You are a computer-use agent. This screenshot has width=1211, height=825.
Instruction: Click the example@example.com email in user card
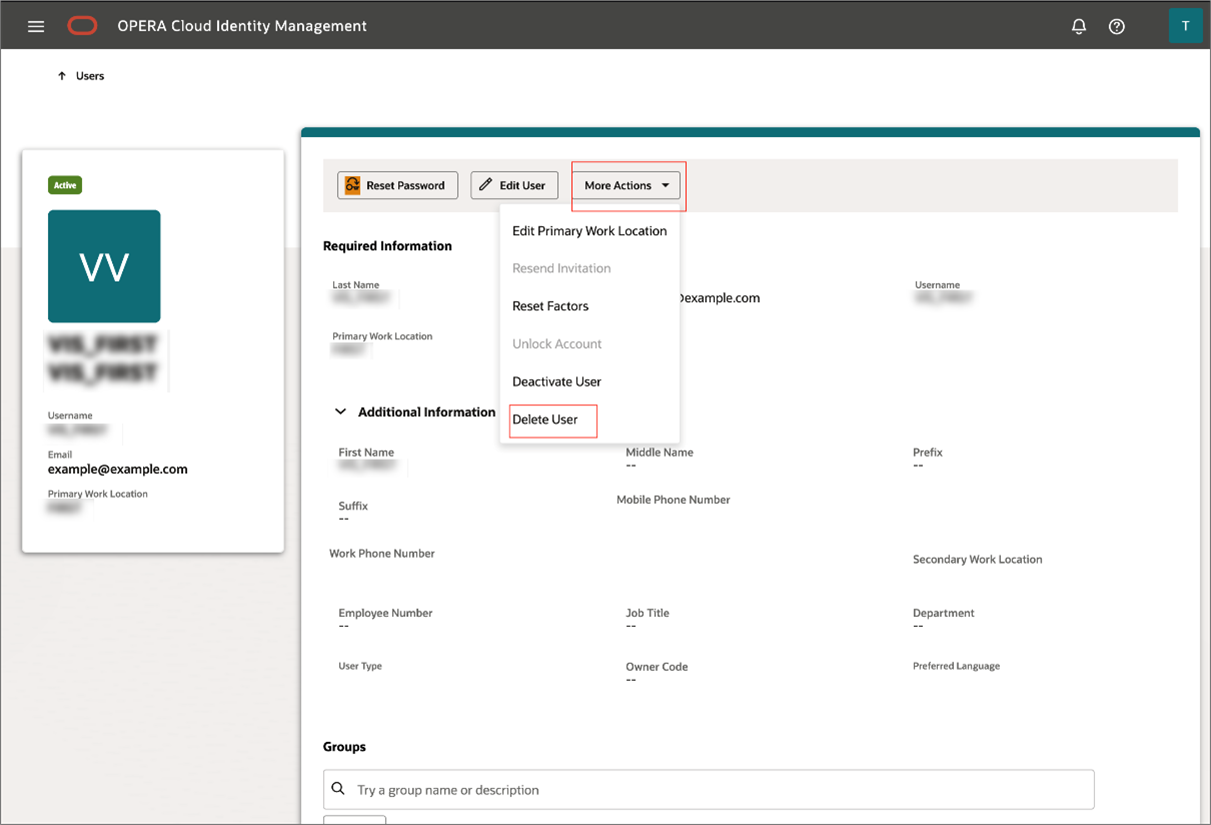118,469
